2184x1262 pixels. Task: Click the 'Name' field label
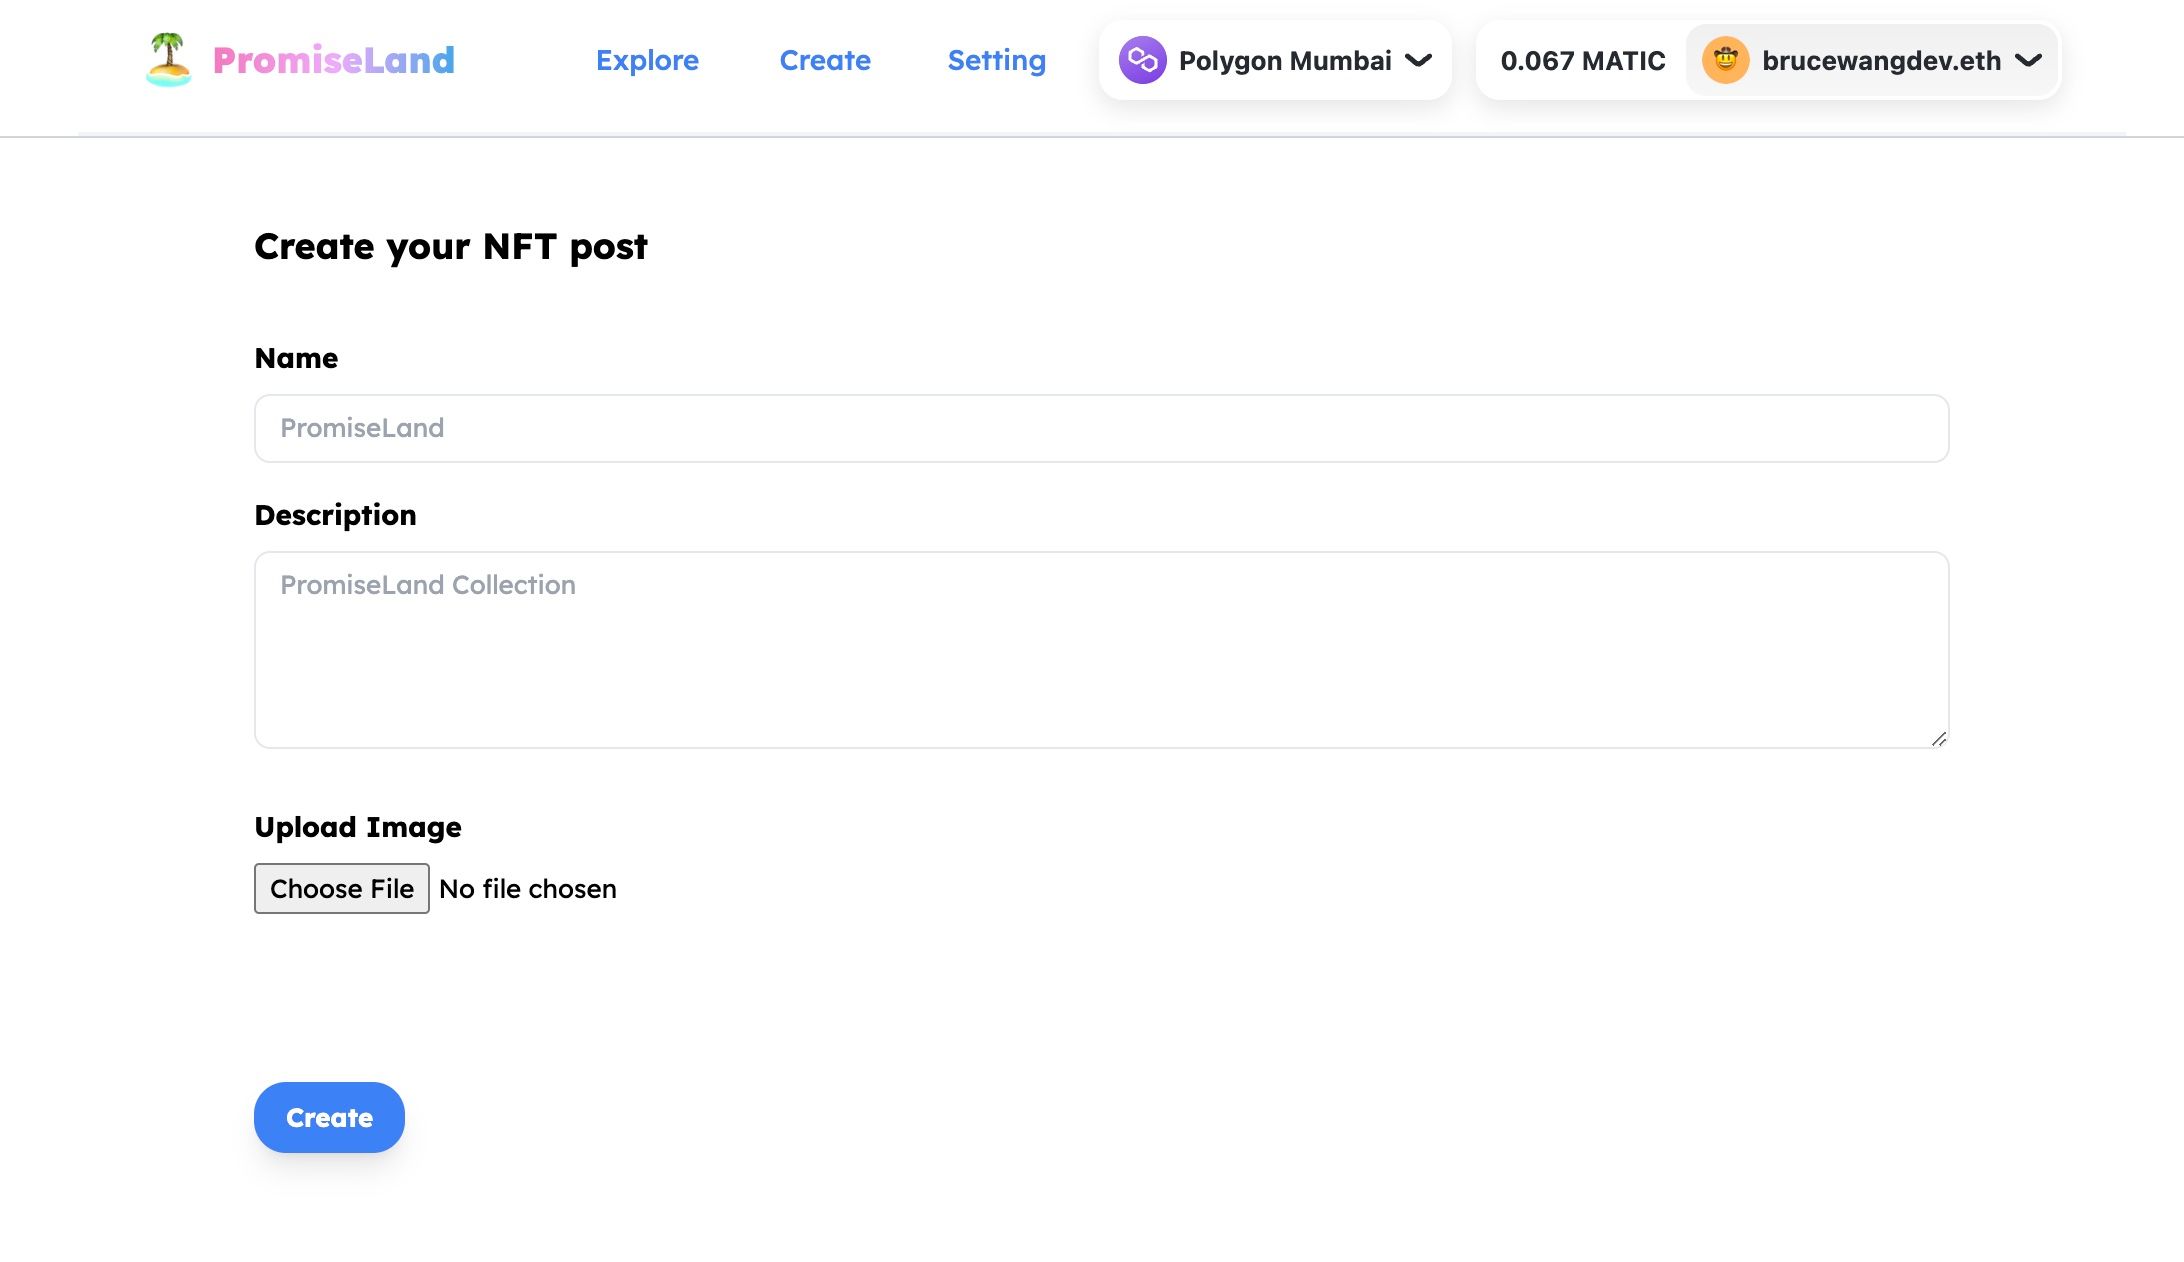(296, 358)
